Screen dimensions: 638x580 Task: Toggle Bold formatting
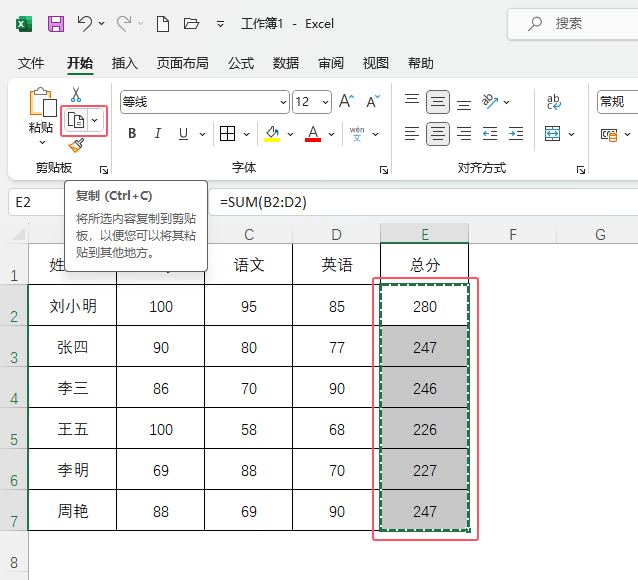click(132, 134)
